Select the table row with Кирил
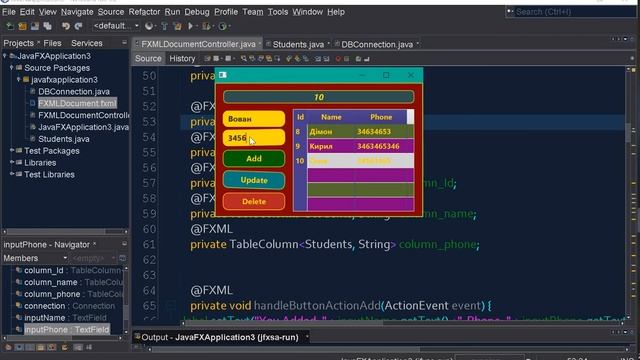Viewport: 640px width, 360px height. click(354, 146)
